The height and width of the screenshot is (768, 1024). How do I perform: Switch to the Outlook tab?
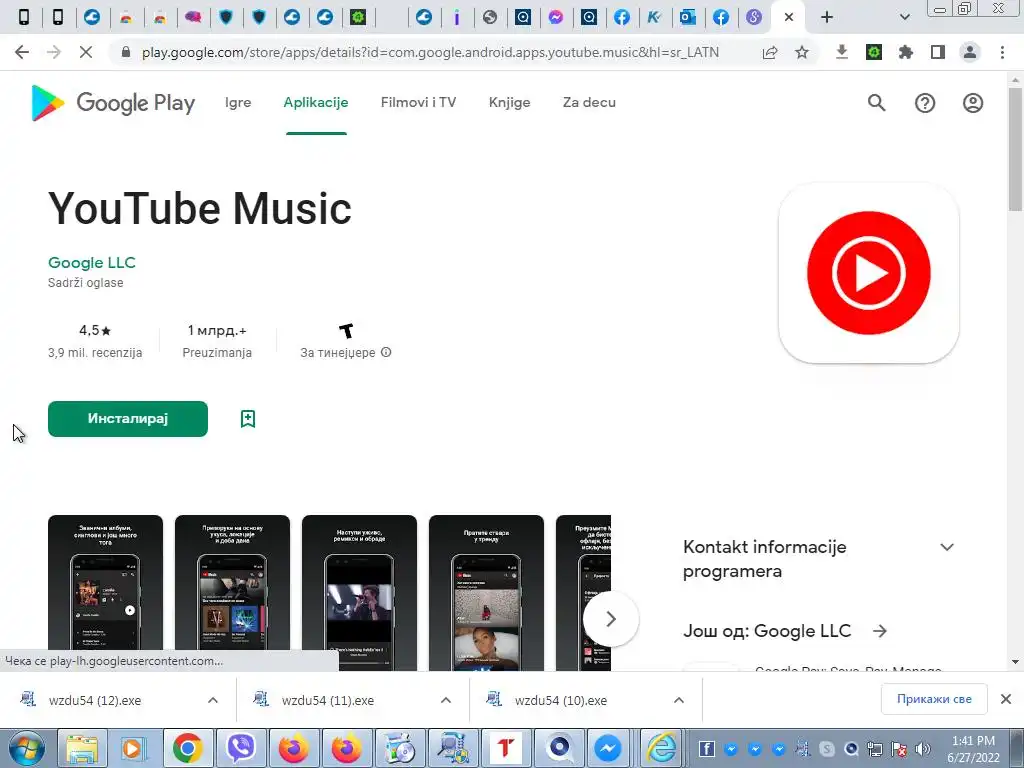click(x=688, y=18)
